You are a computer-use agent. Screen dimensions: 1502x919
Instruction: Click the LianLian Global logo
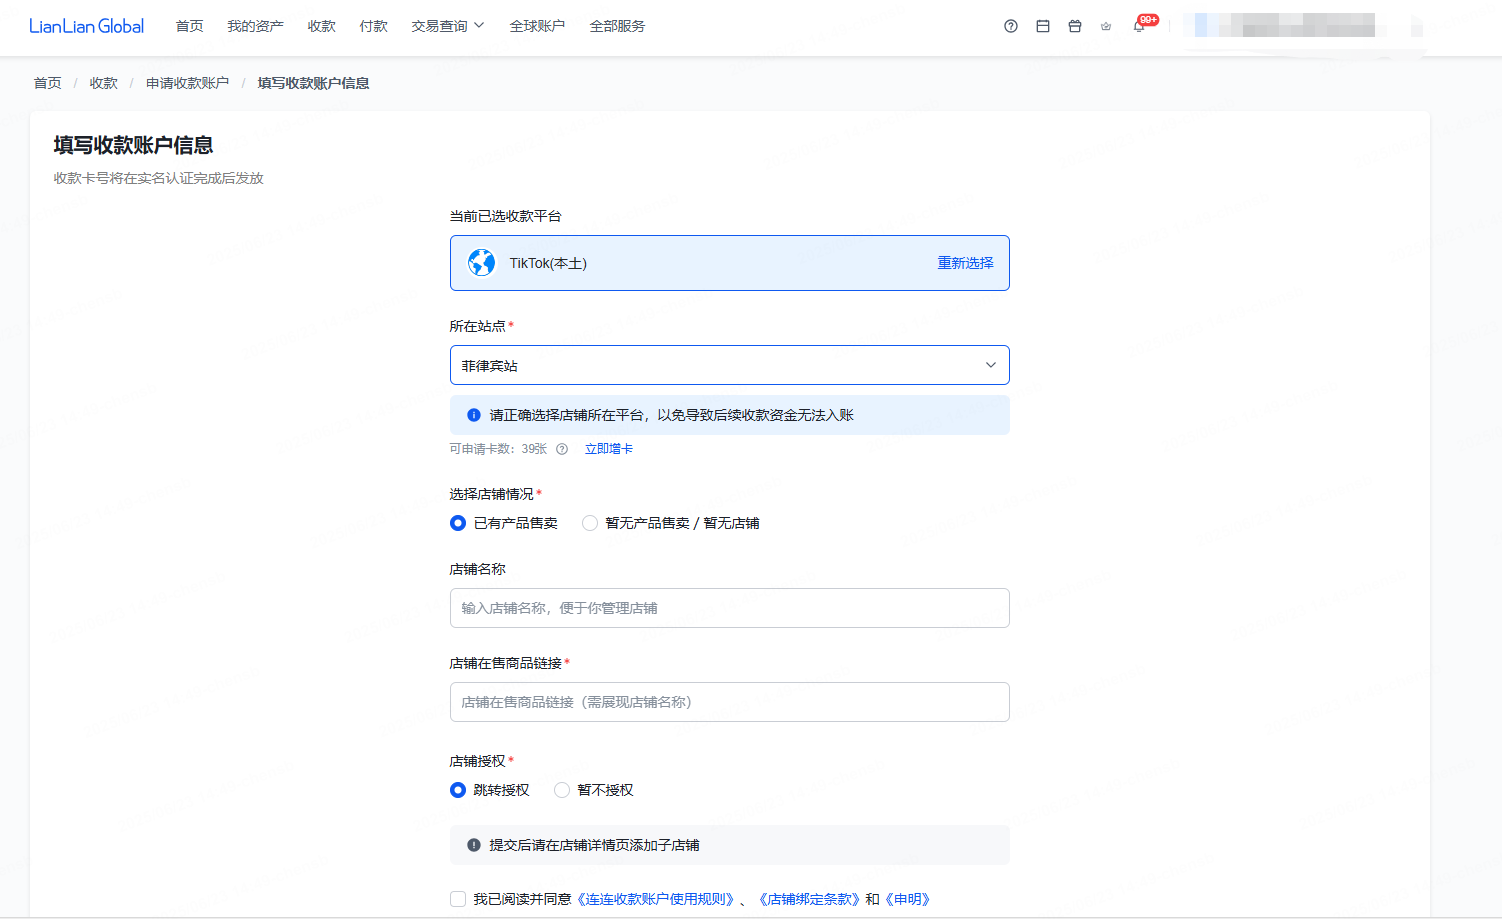point(87,26)
